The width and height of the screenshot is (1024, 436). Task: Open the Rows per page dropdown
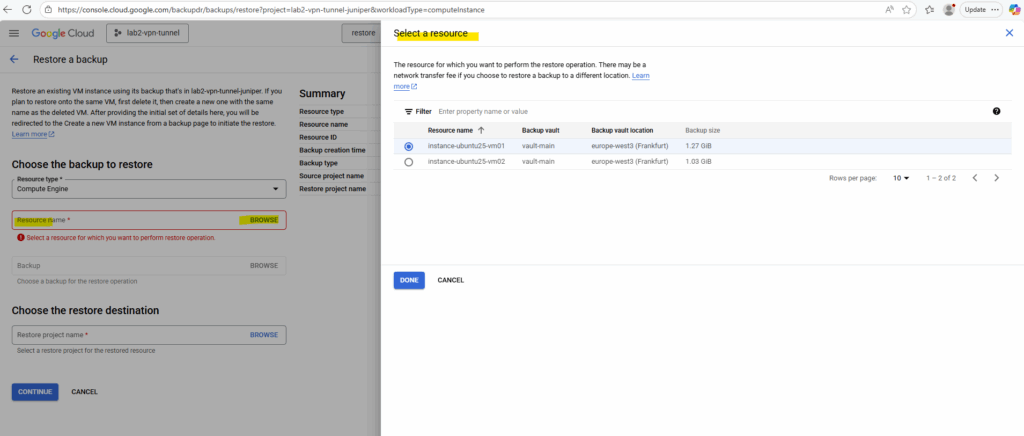pyautogui.click(x=901, y=178)
